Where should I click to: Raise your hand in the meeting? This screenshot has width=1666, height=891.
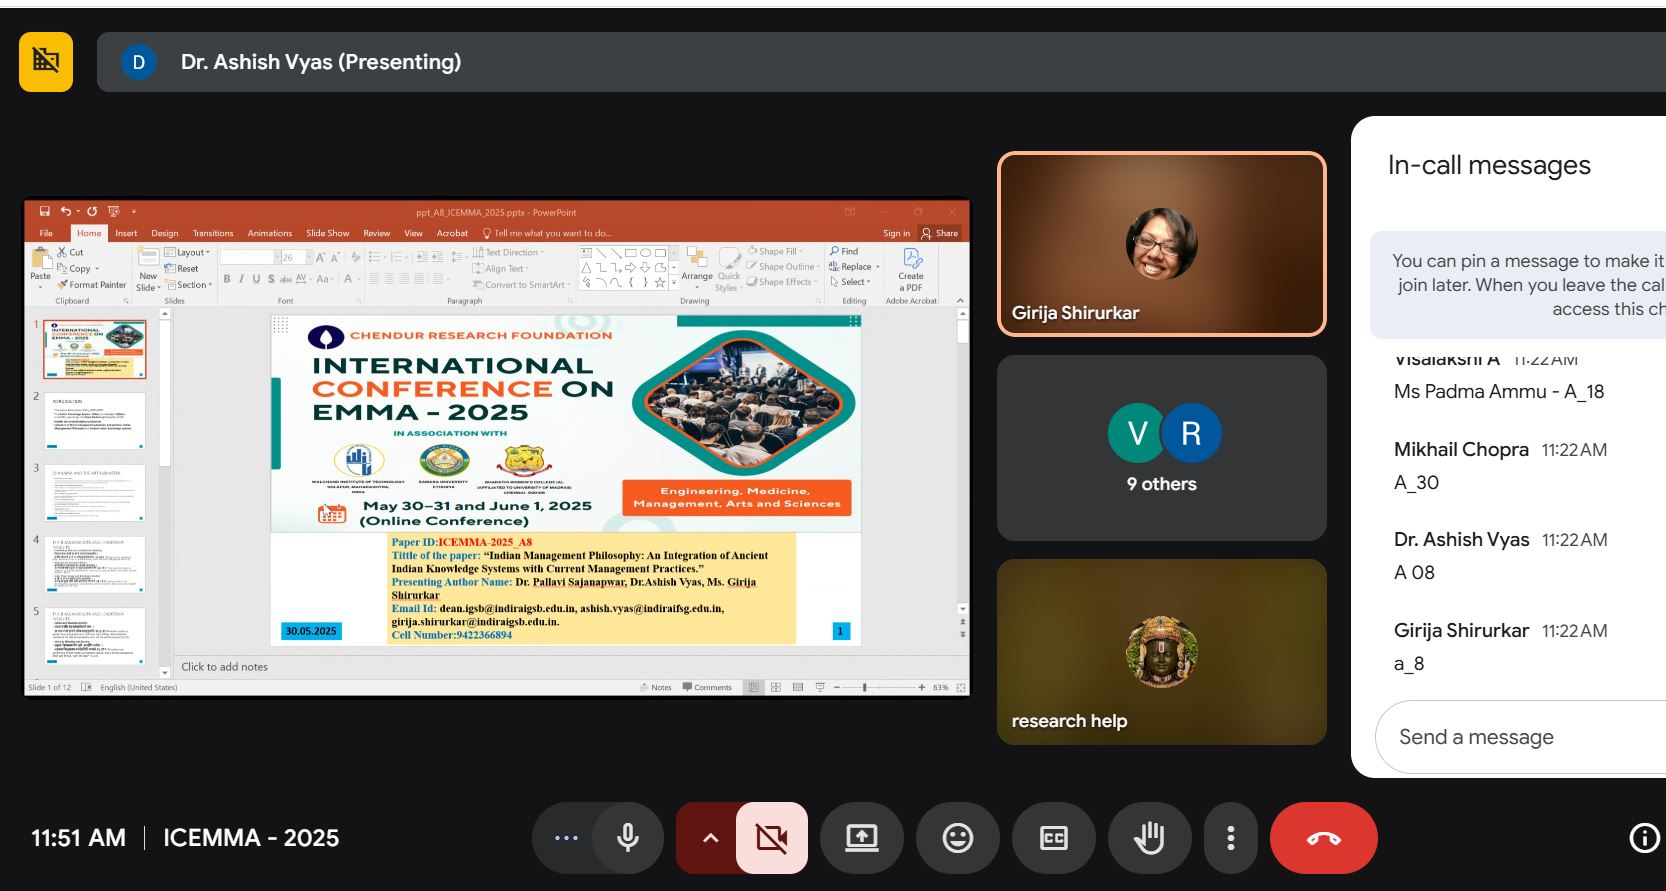[x=1150, y=838]
